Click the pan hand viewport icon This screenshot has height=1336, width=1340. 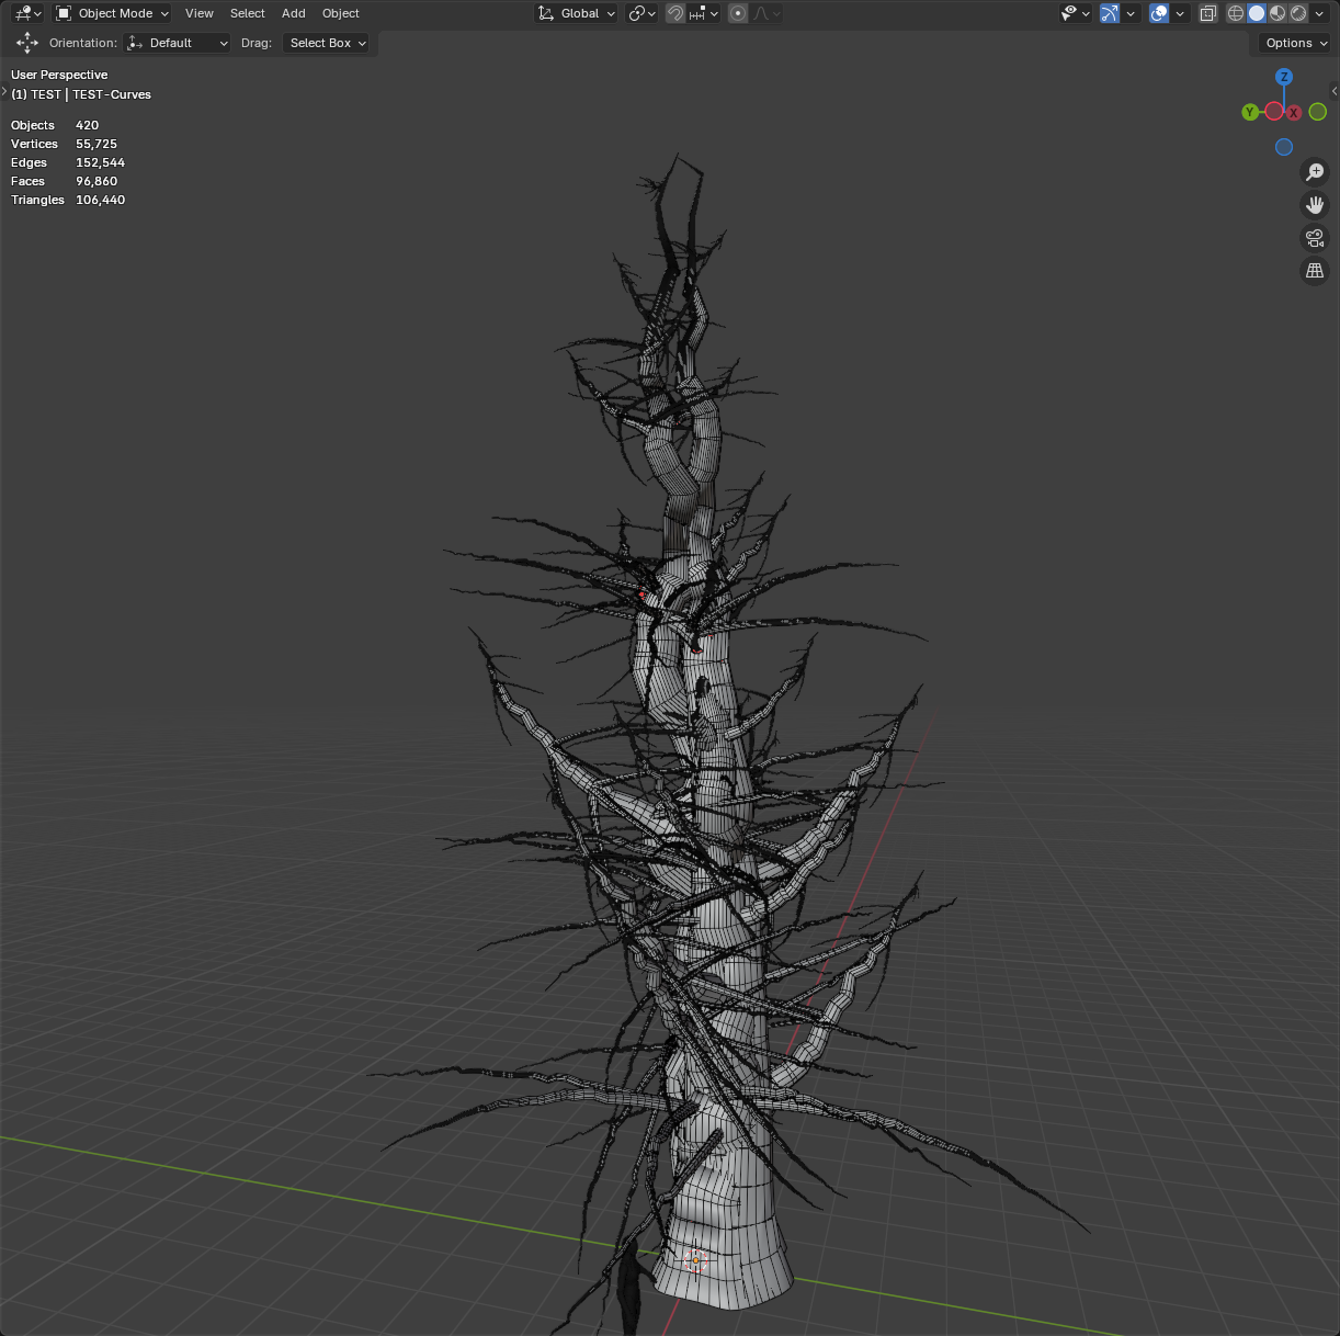1314,205
